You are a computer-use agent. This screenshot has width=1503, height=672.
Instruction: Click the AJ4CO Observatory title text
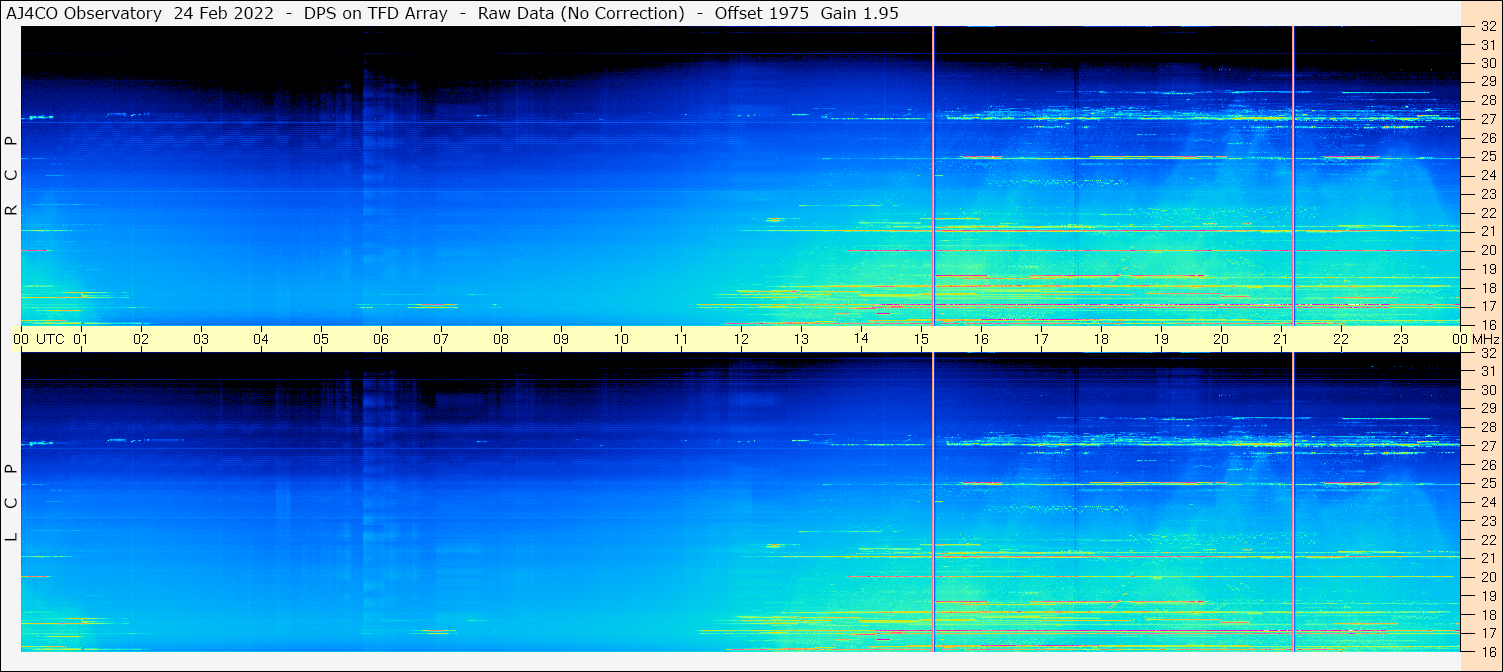[85, 13]
